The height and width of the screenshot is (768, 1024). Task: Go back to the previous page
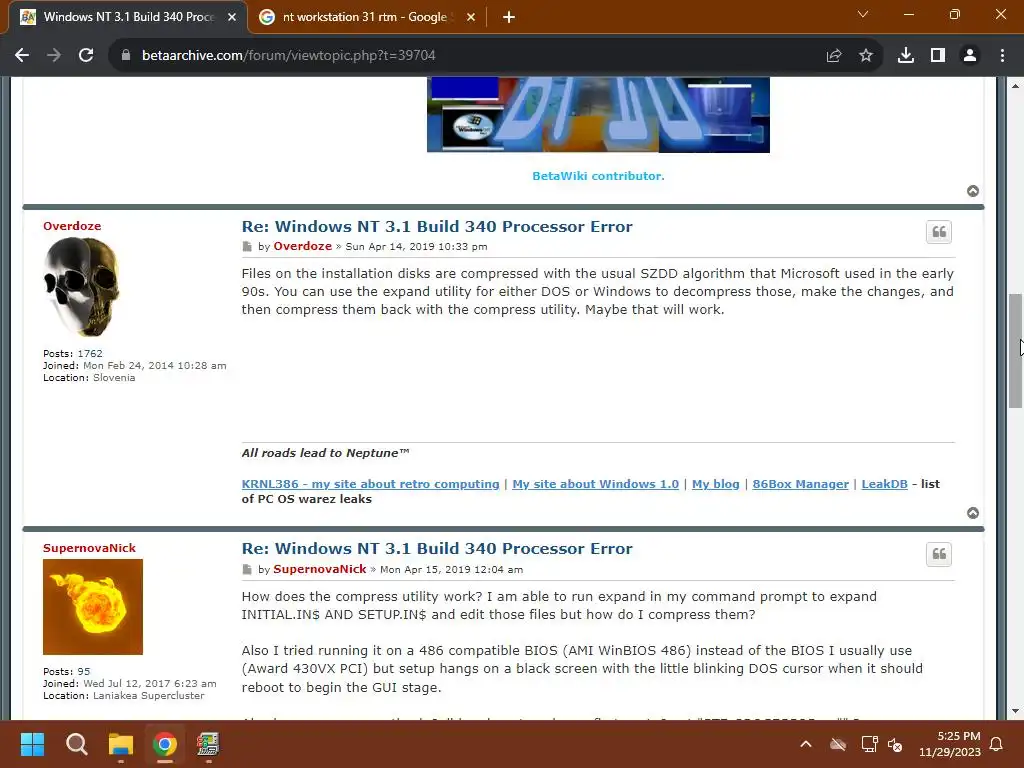[x=22, y=56]
